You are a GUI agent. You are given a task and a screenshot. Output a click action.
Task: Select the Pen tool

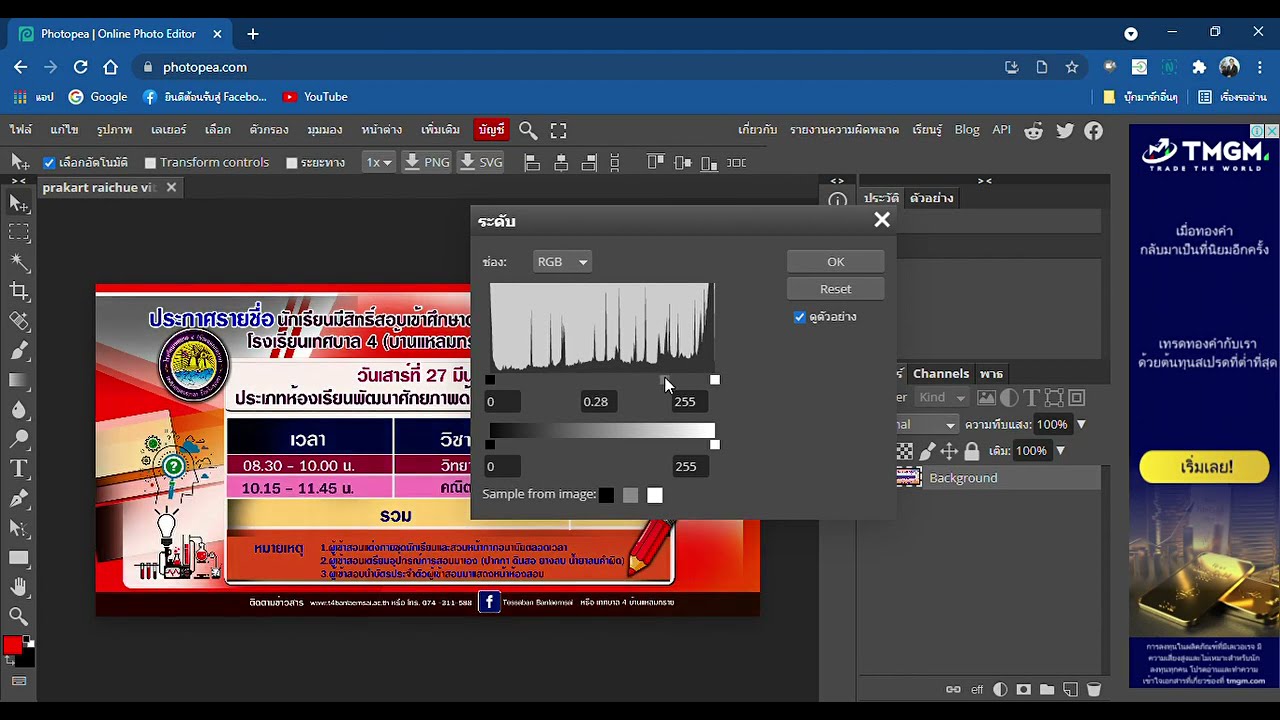(19, 498)
